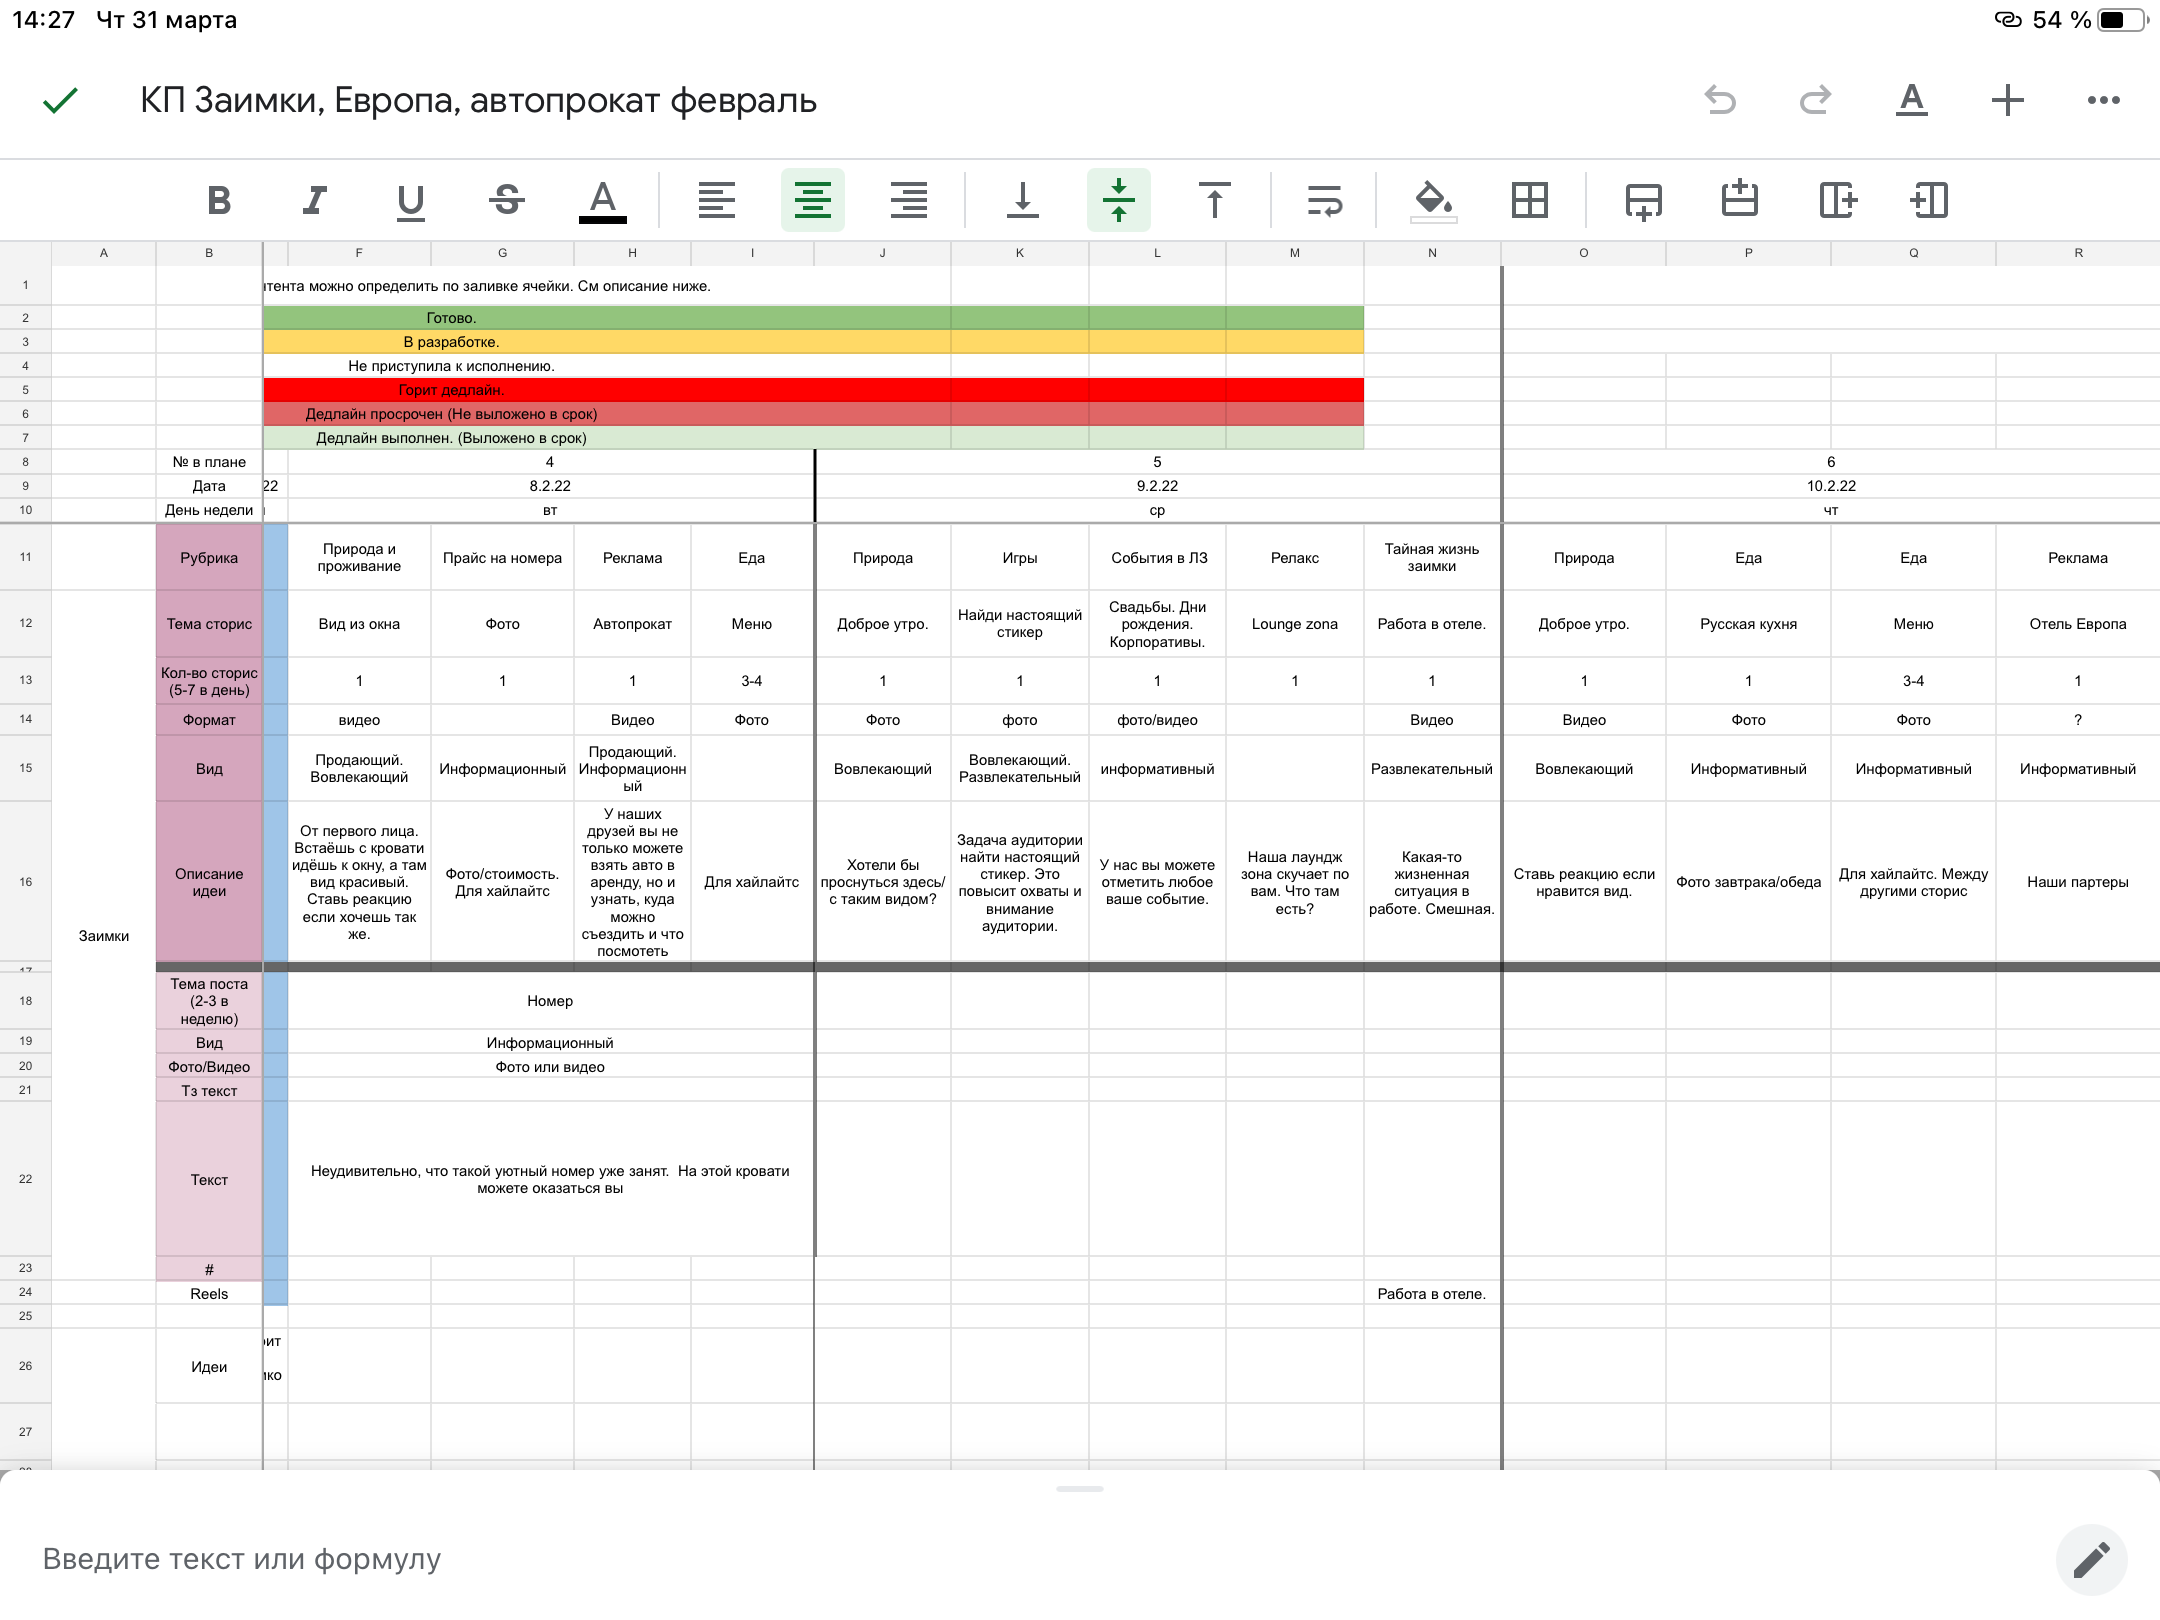
Task: Toggle underline formatting
Action: pyautogui.click(x=410, y=200)
